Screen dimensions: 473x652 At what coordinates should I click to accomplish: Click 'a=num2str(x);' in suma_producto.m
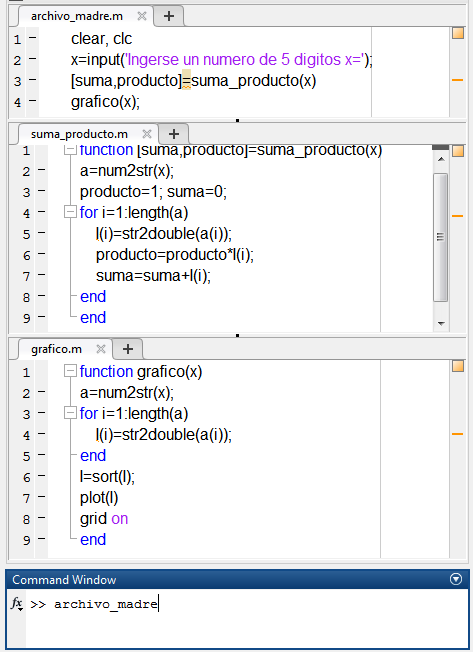click(127, 170)
